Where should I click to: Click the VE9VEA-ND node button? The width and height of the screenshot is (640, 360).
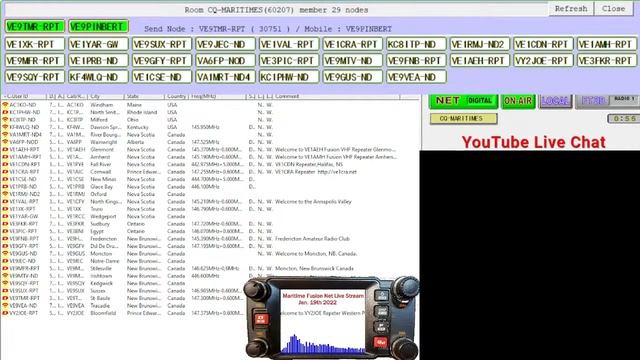tap(416, 77)
